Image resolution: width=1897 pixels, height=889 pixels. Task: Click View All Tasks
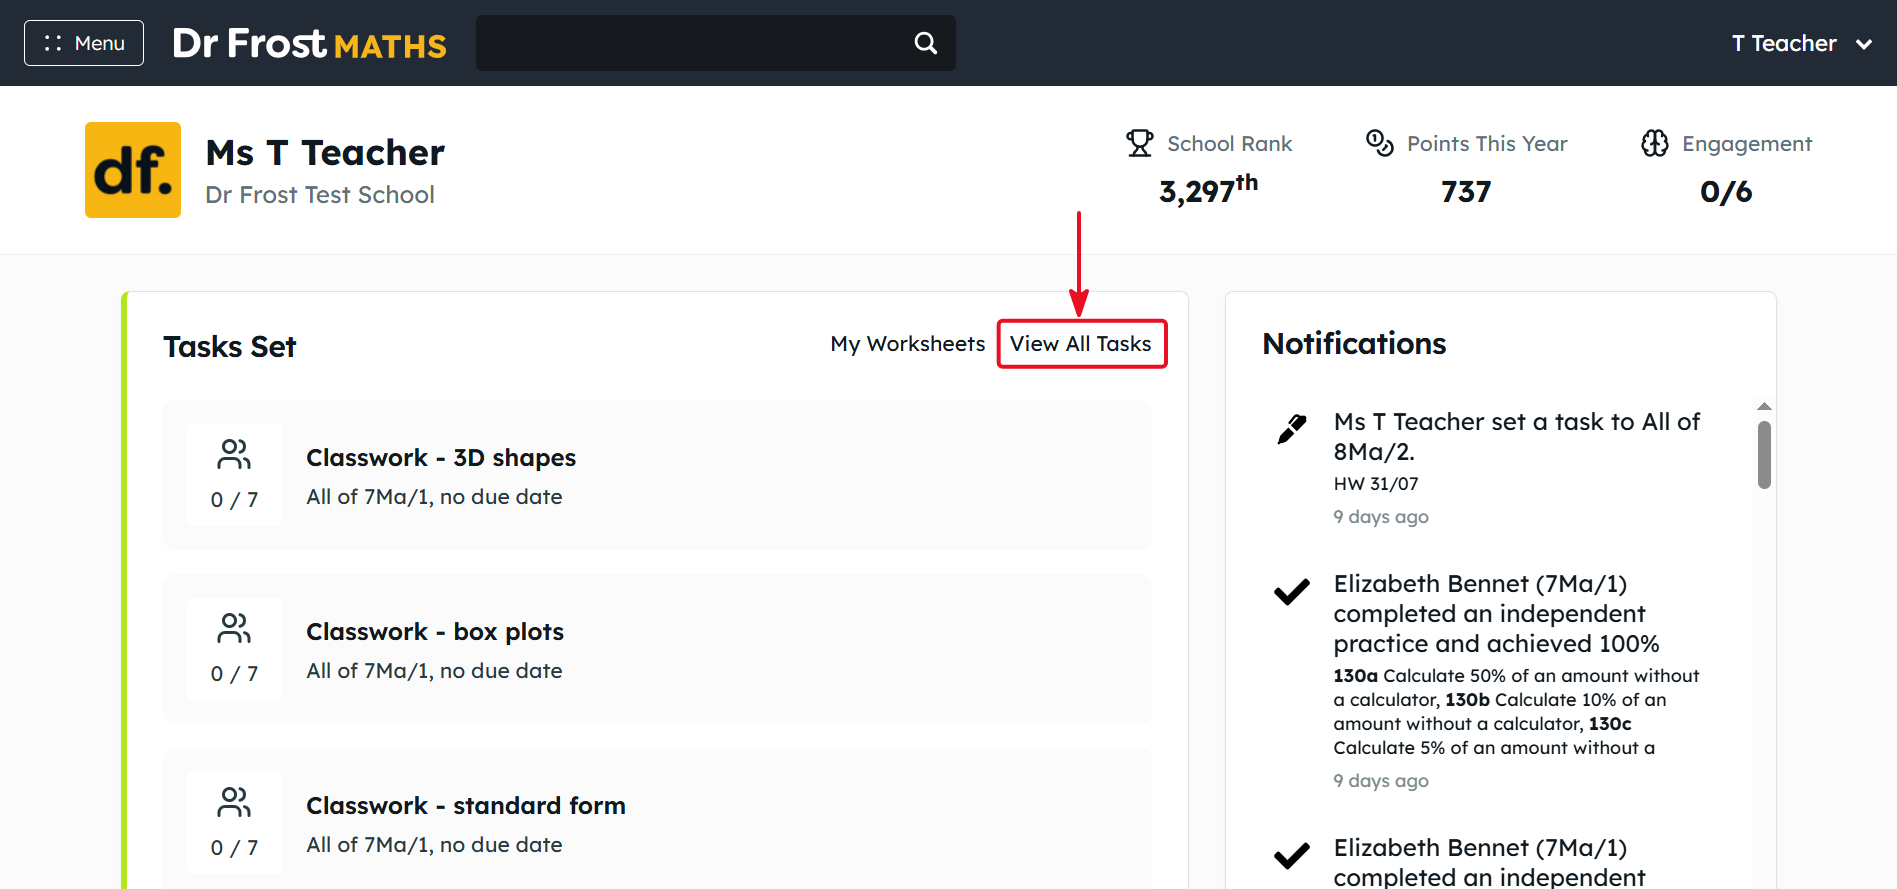point(1081,344)
